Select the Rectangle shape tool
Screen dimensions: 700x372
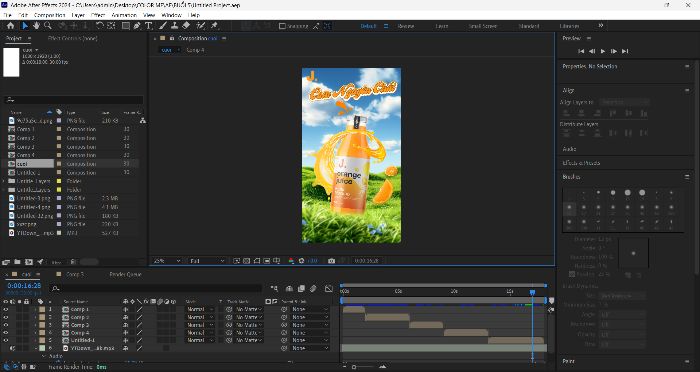[x=126, y=26]
